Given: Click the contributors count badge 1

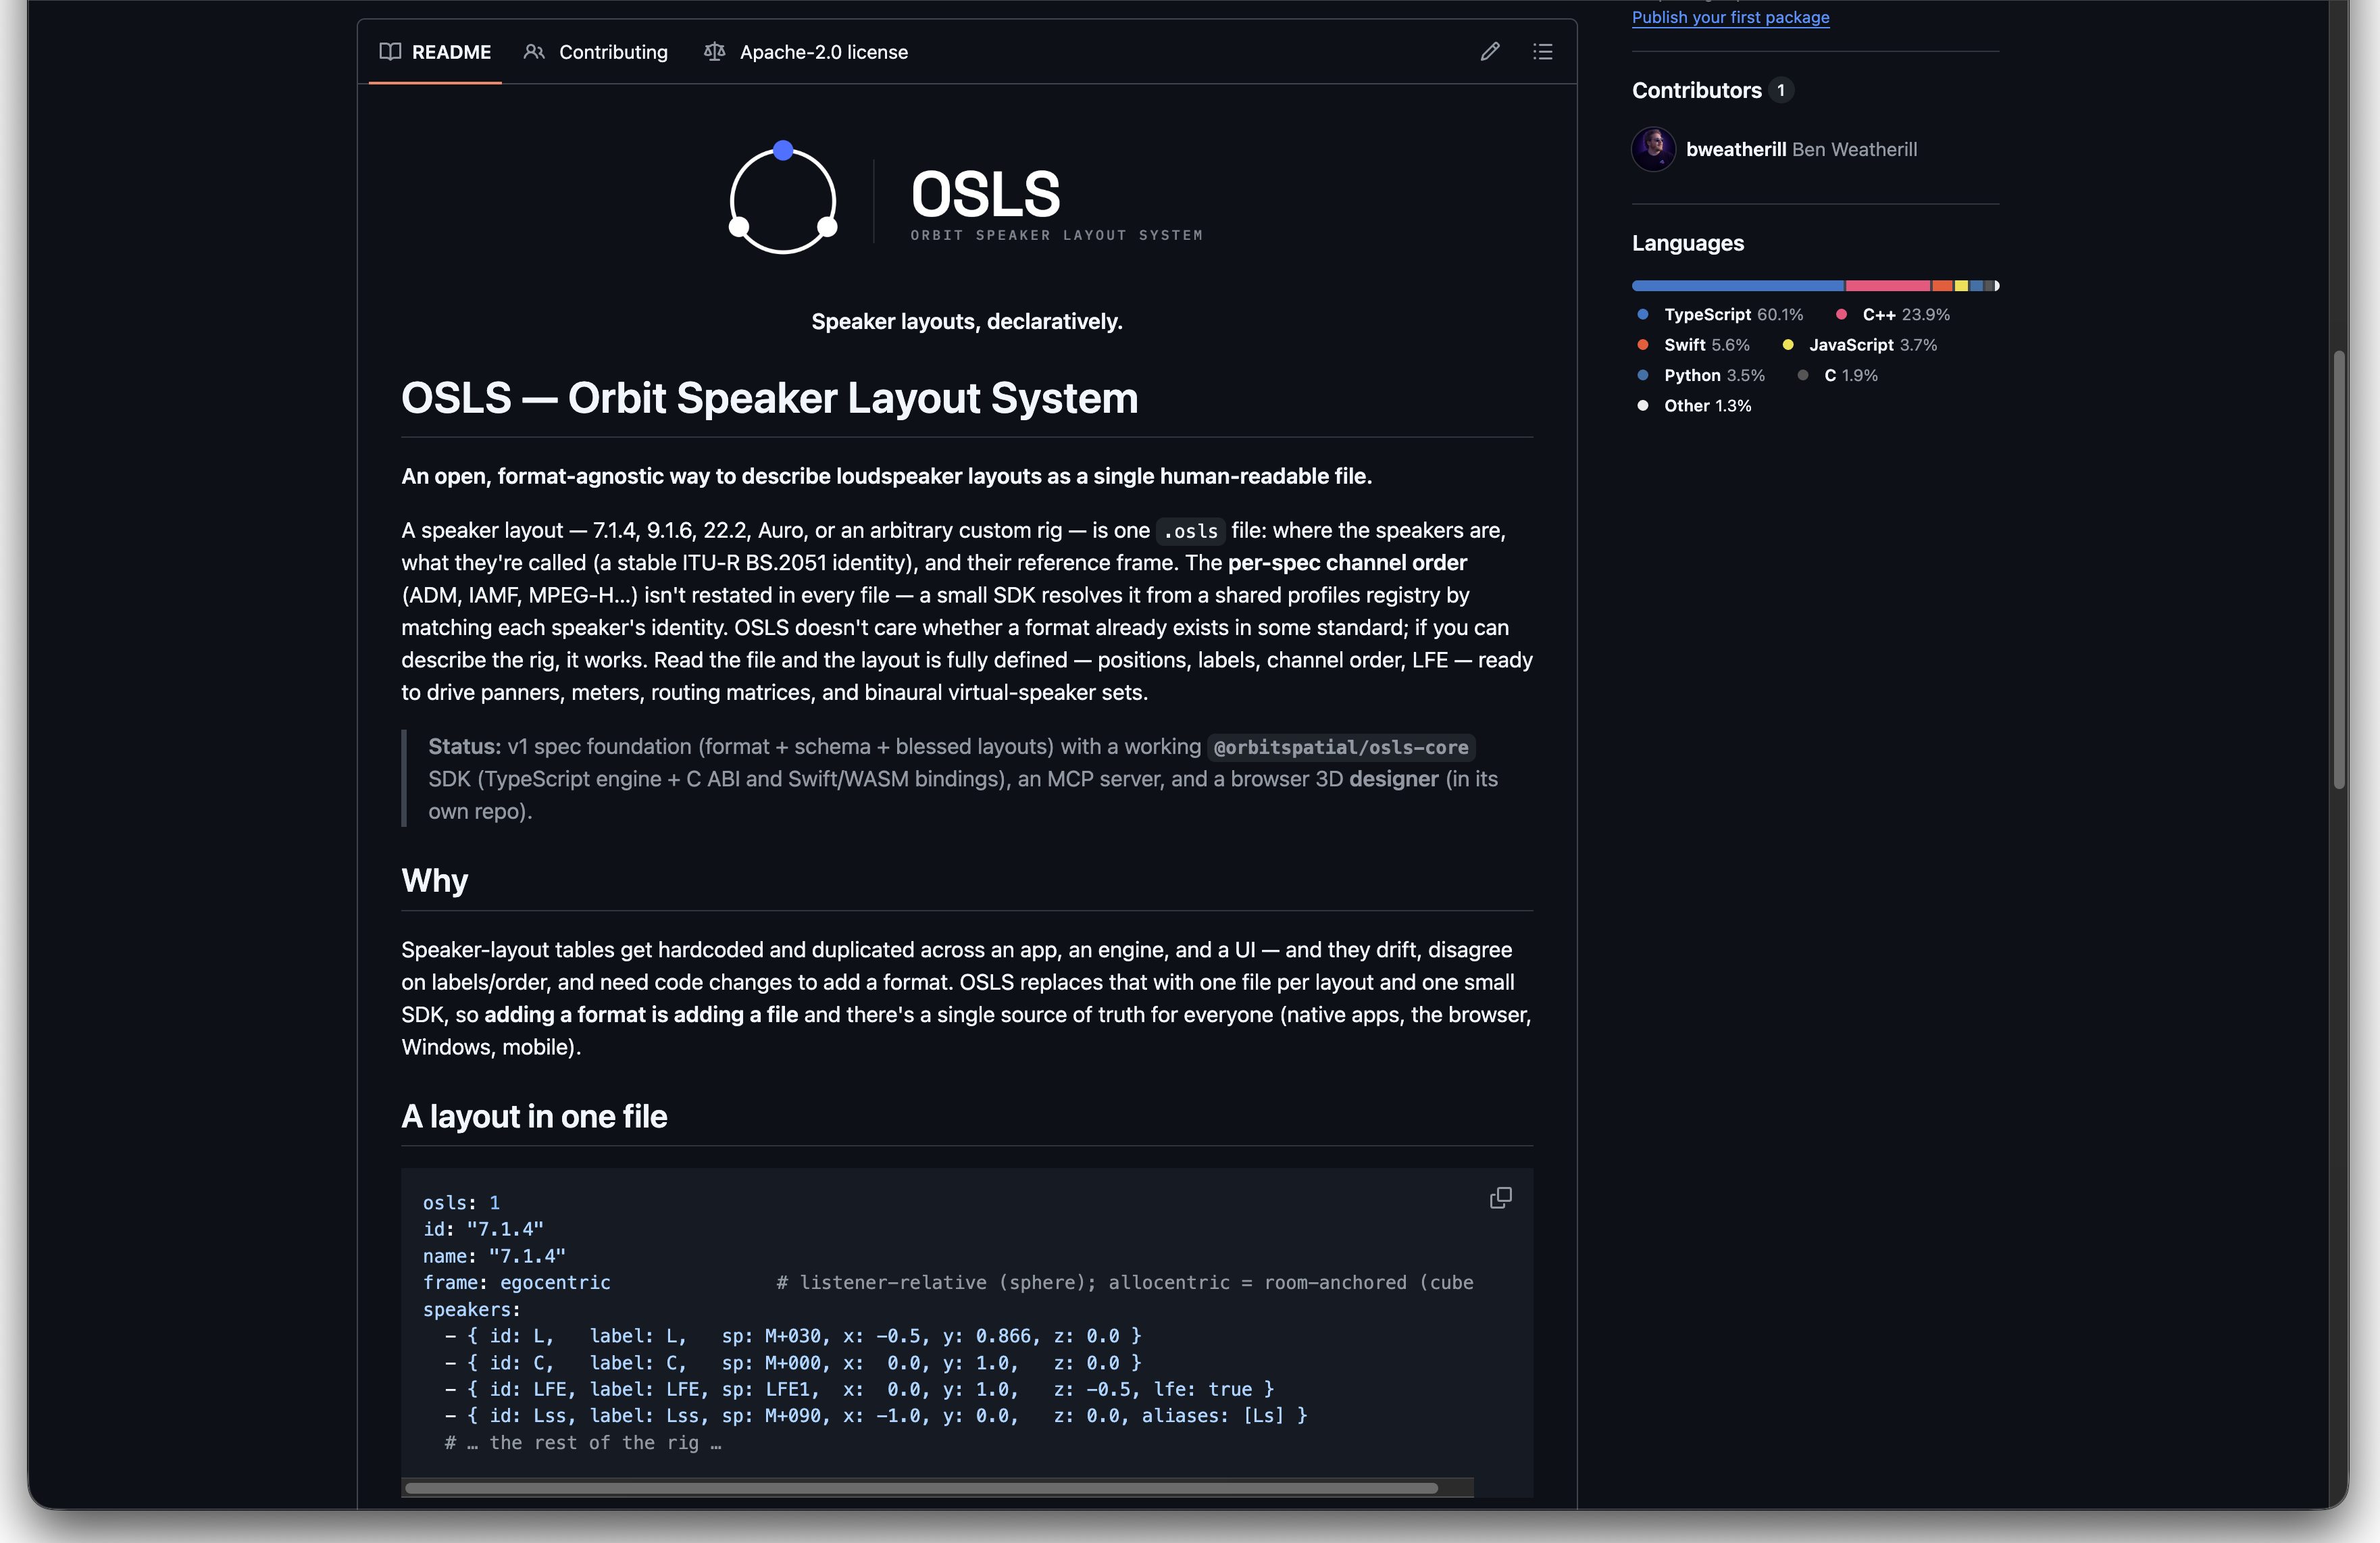Looking at the screenshot, I should pyautogui.click(x=1780, y=90).
